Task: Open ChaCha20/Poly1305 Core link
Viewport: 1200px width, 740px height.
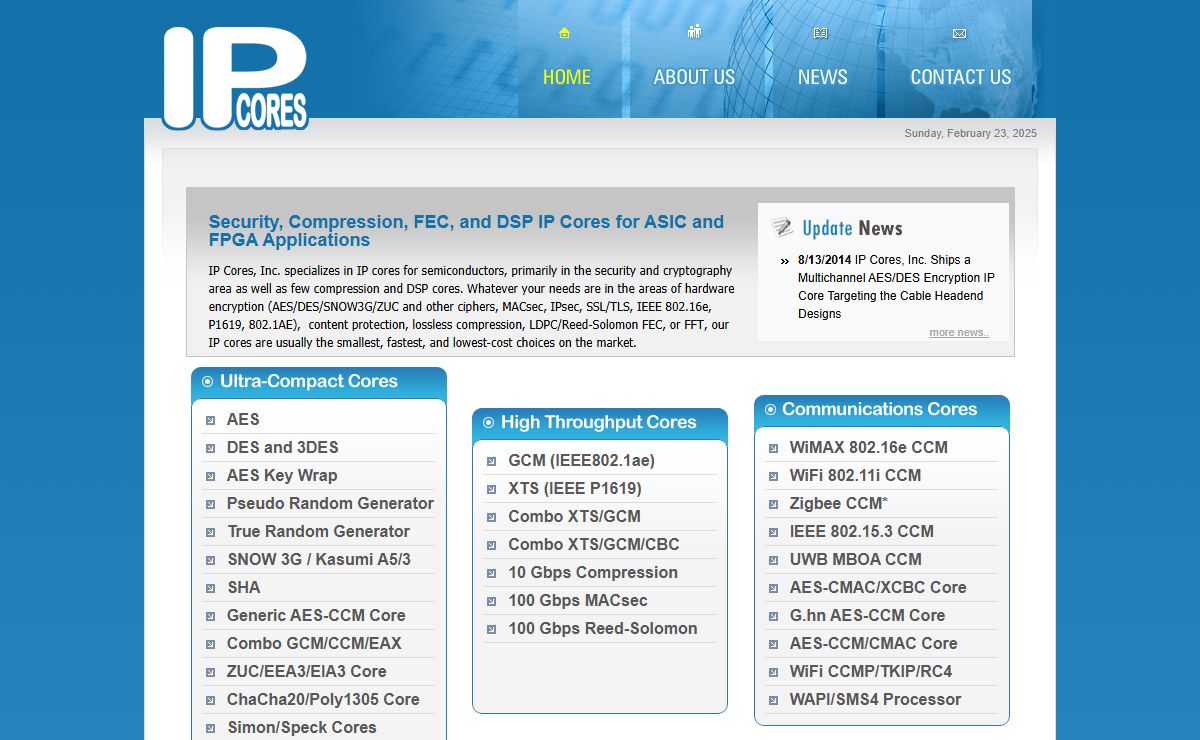Action: coord(323,699)
